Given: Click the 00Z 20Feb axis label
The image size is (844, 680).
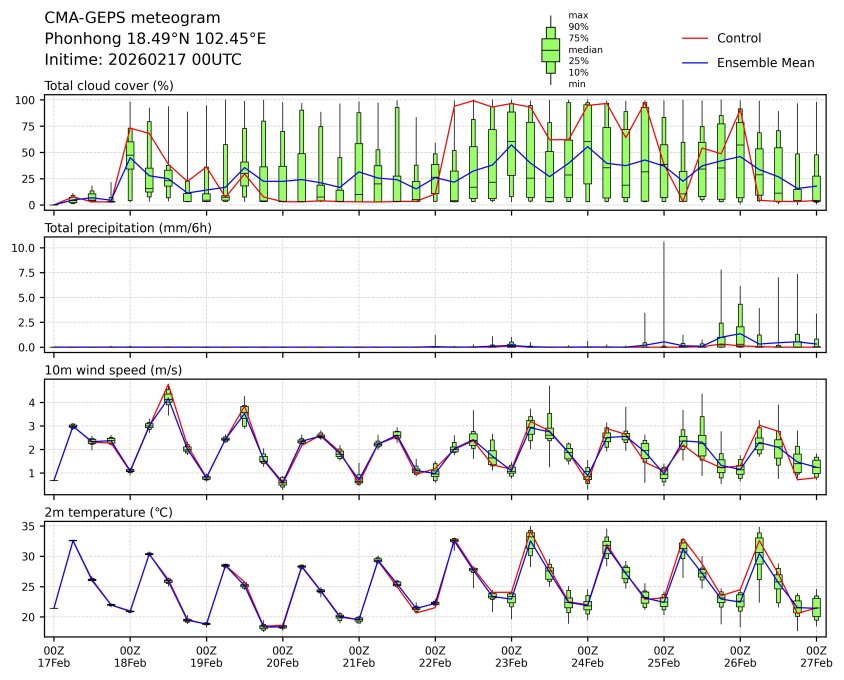Looking at the screenshot, I should point(282,656).
